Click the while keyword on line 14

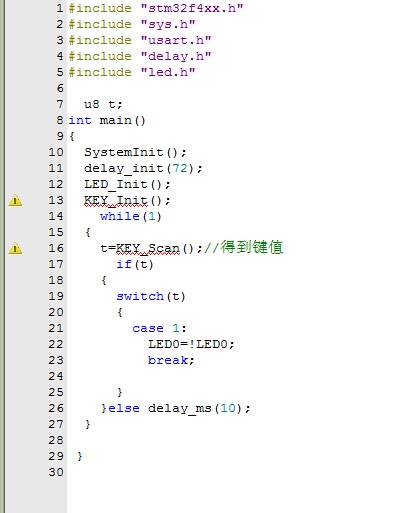(x=120, y=216)
